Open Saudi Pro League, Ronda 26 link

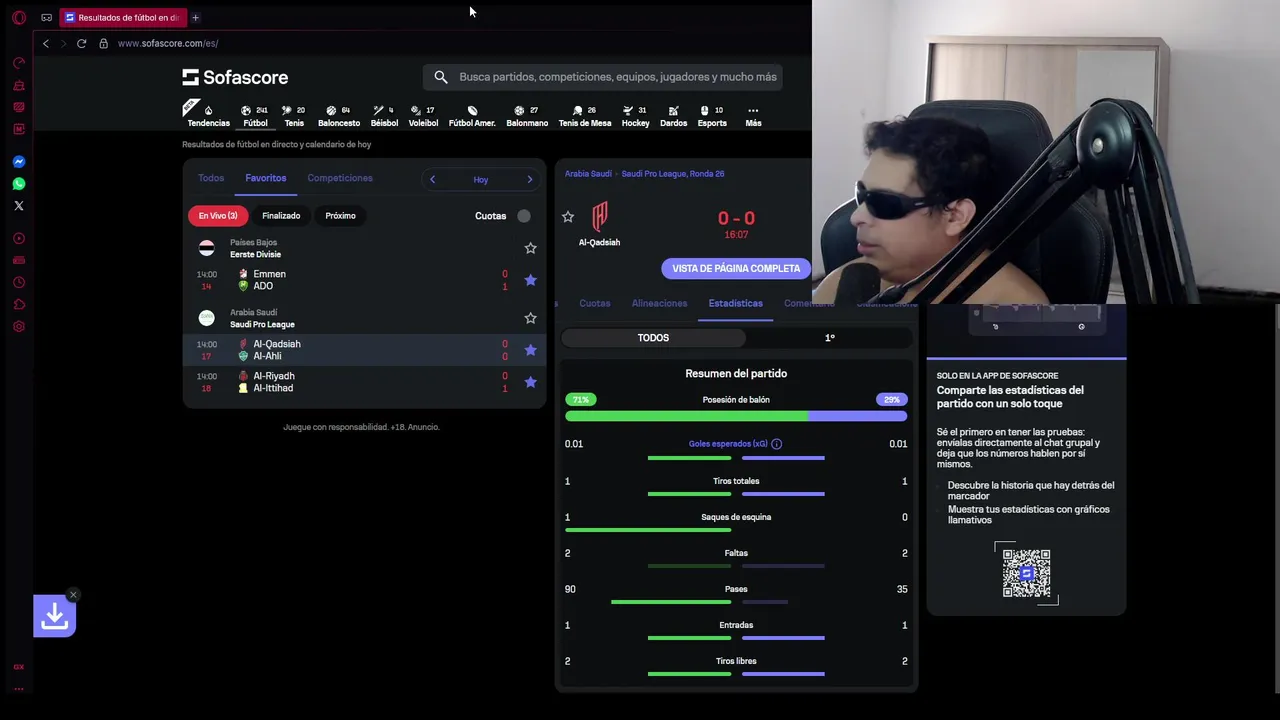coord(673,174)
